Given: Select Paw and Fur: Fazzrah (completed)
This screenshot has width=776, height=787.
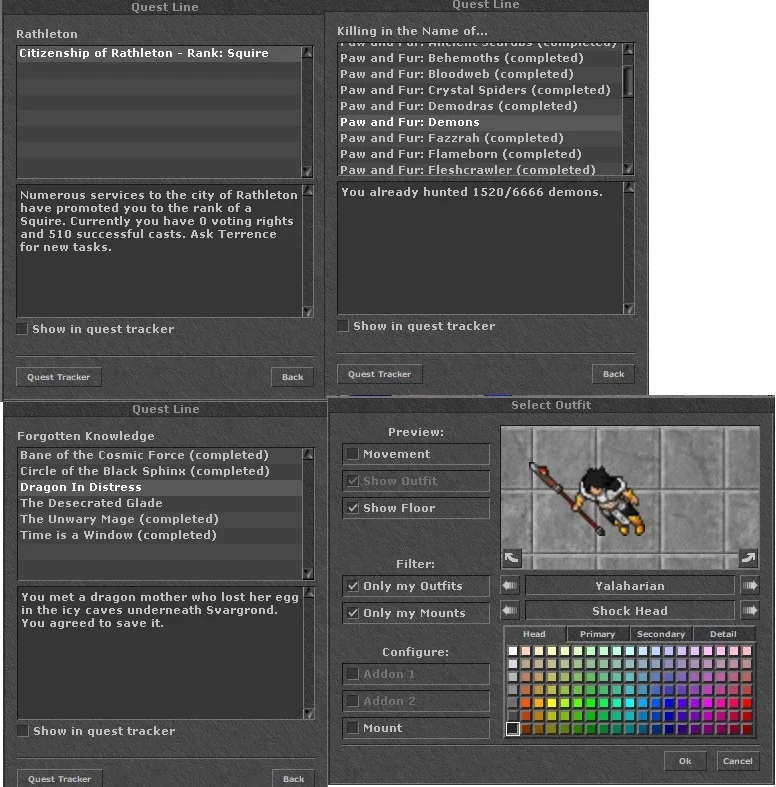Looking at the screenshot, I should point(480,138).
